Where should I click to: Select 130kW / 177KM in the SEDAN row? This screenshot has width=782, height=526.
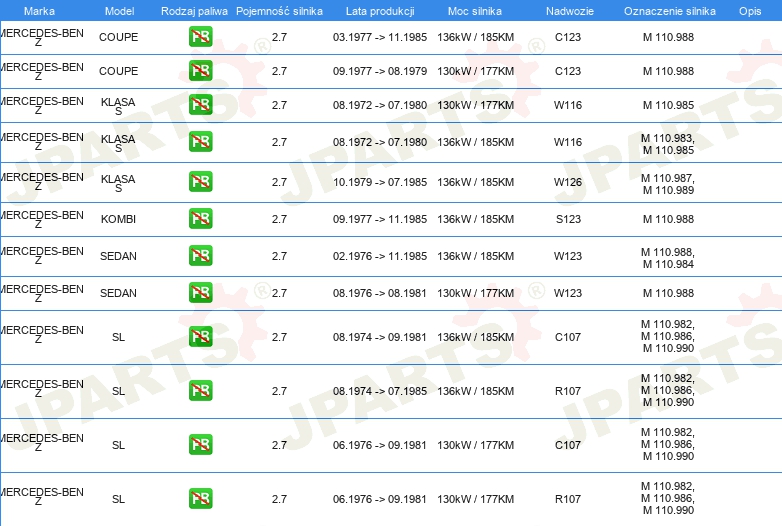click(x=475, y=293)
